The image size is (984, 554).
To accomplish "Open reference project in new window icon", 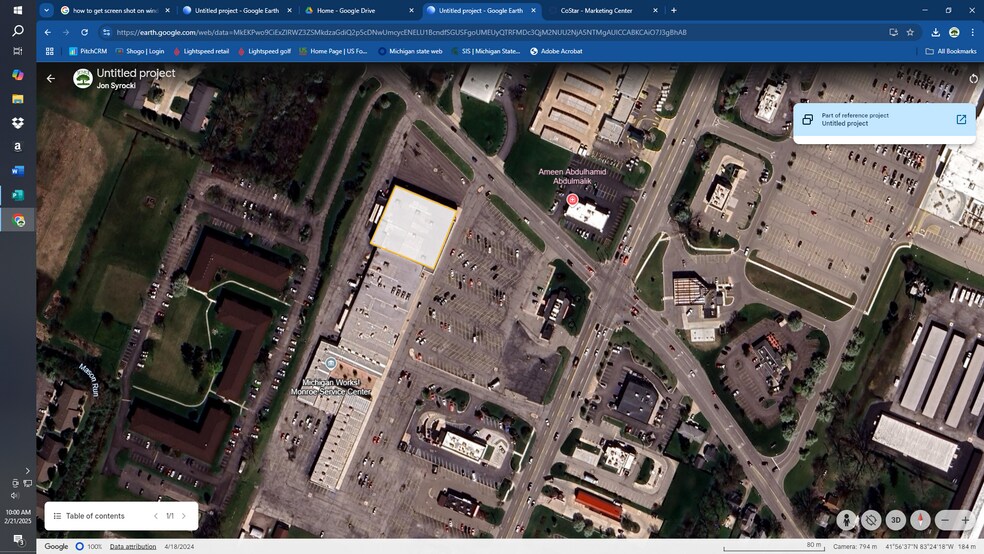I will coord(961,119).
